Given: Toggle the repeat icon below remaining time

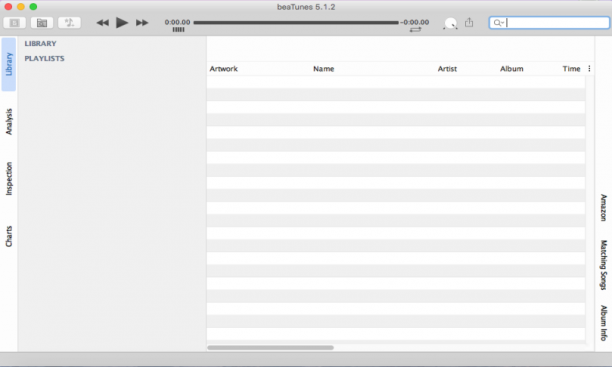Looking at the screenshot, I should tap(415, 30).
